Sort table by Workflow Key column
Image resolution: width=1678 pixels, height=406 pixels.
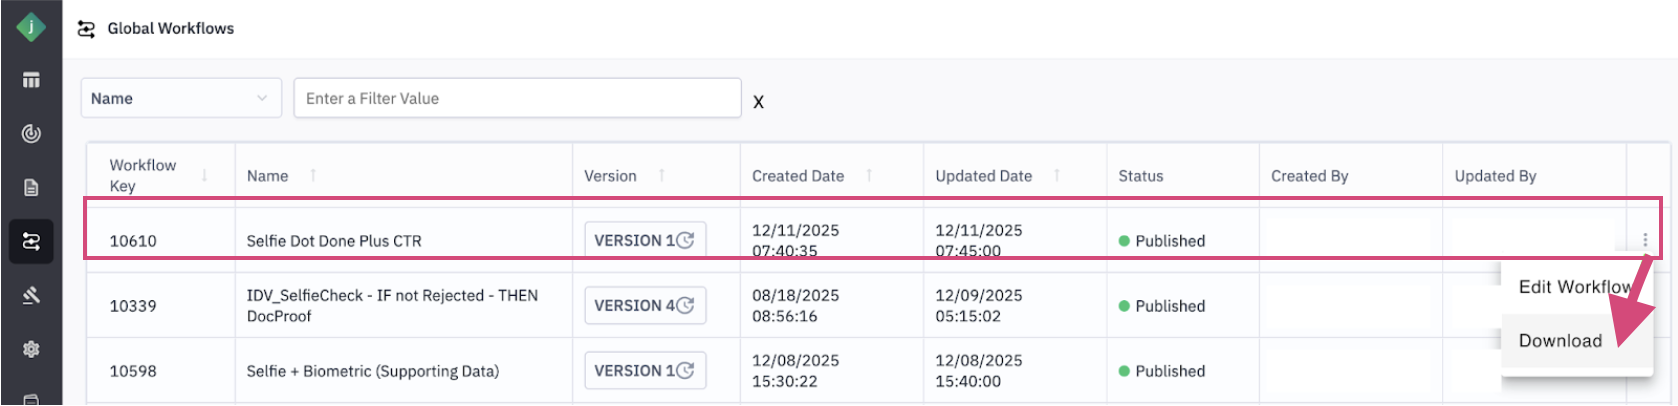tap(204, 175)
